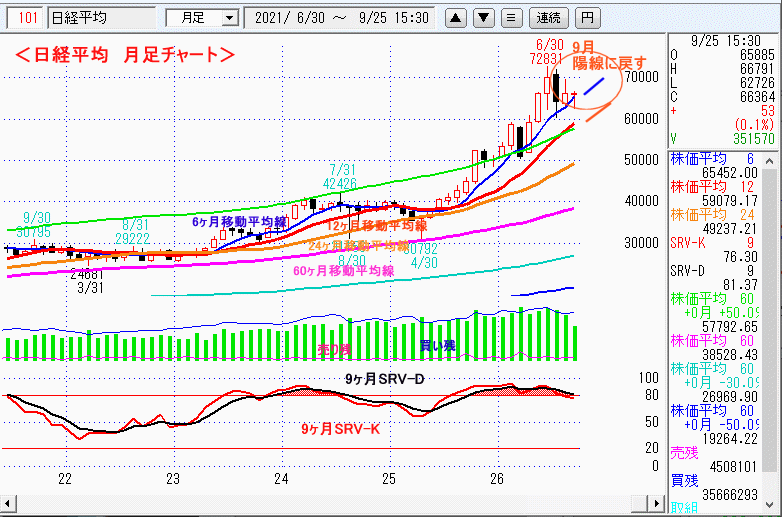
Task: Click the SRV-K value 76.30
Action: (x=741, y=257)
